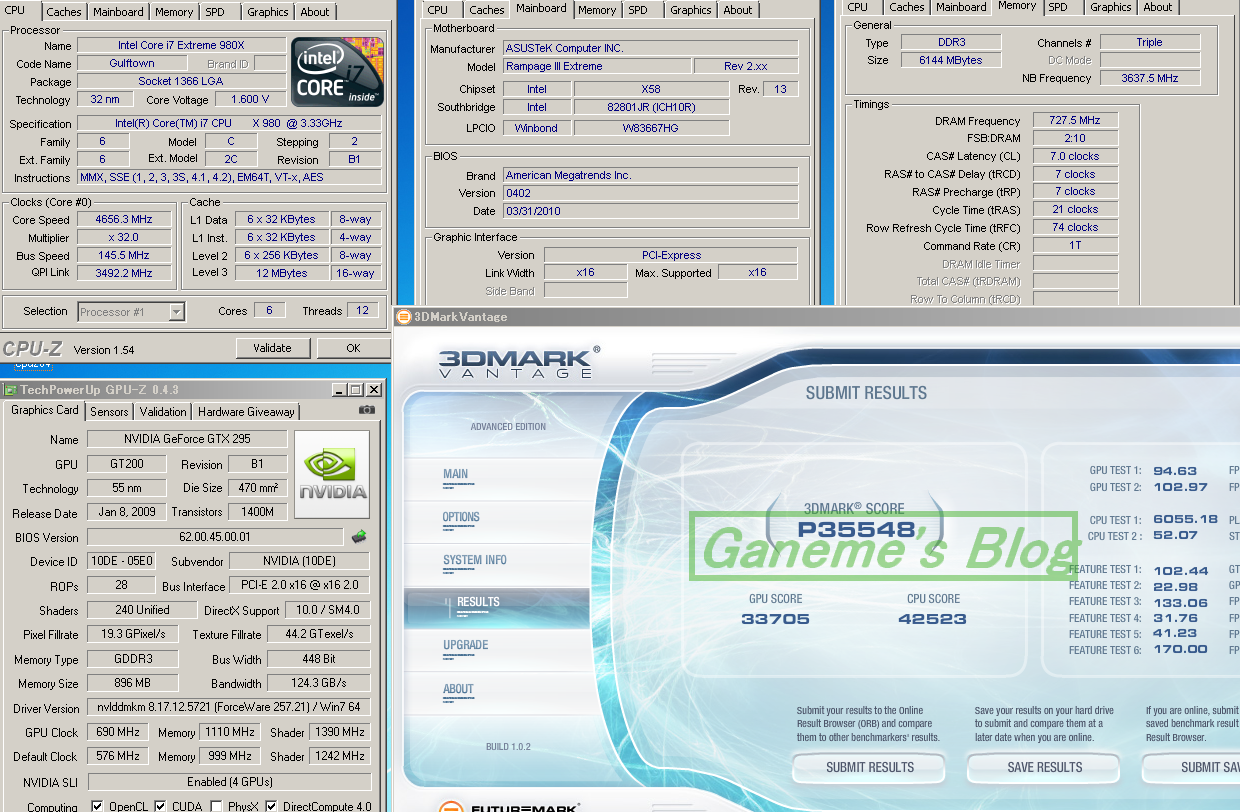The image size is (1240, 812).
Task: Close the GPU-Z window
Action: coord(374,390)
